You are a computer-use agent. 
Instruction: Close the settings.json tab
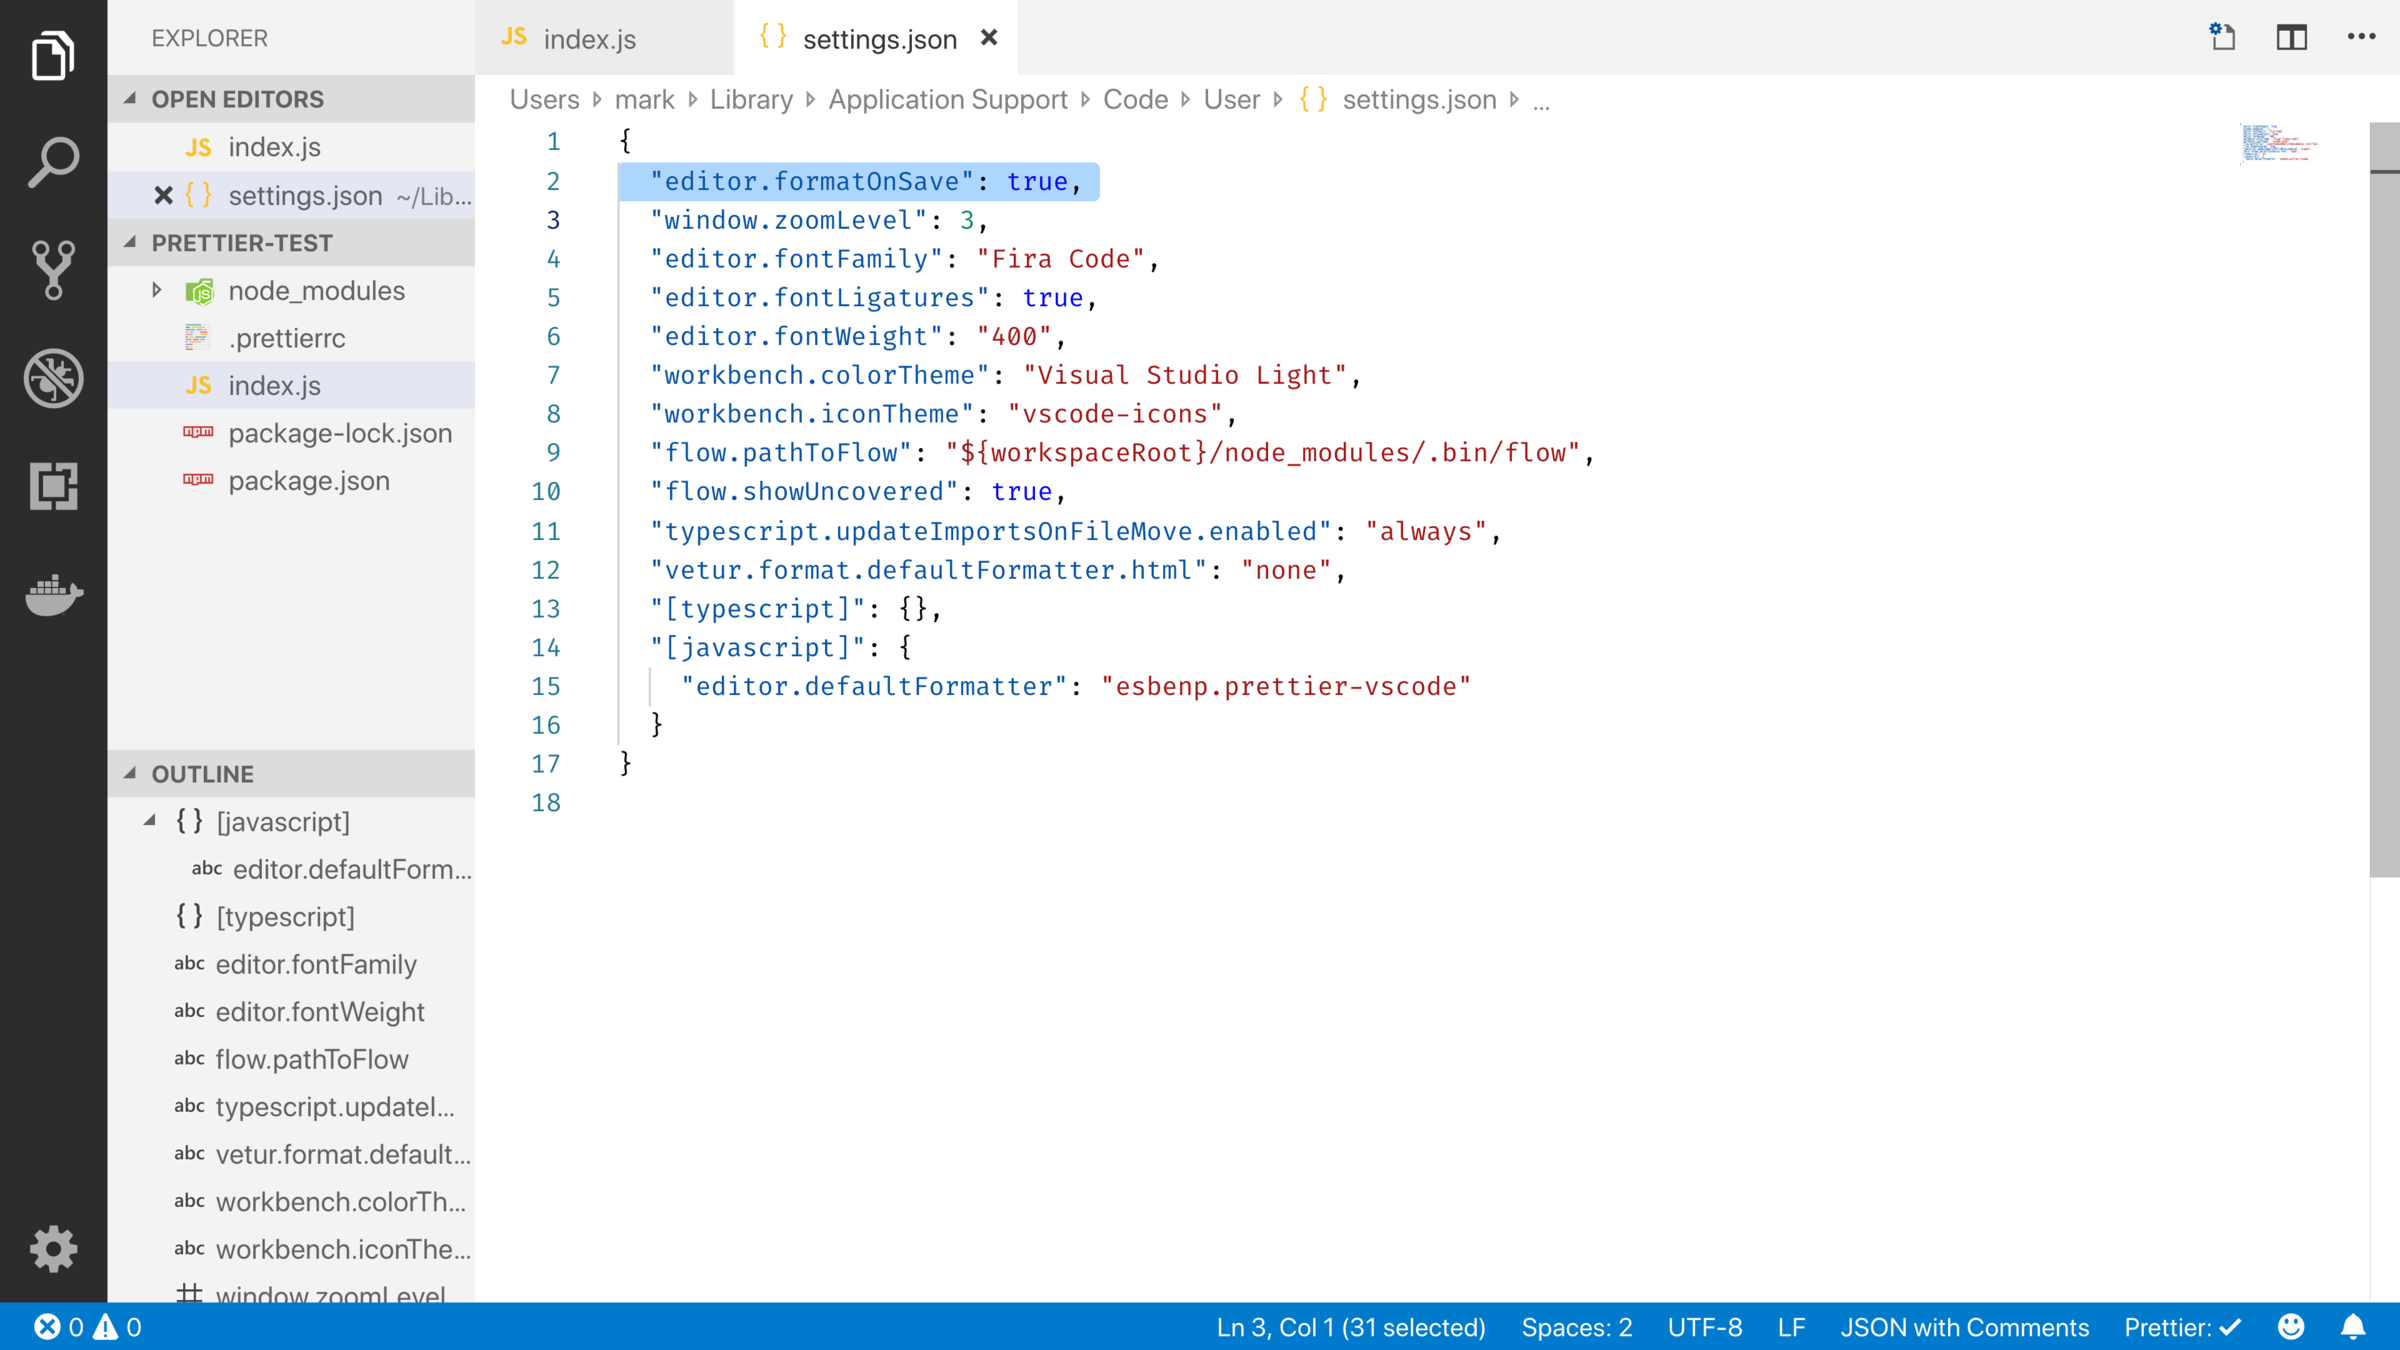pyautogui.click(x=989, y=38)
